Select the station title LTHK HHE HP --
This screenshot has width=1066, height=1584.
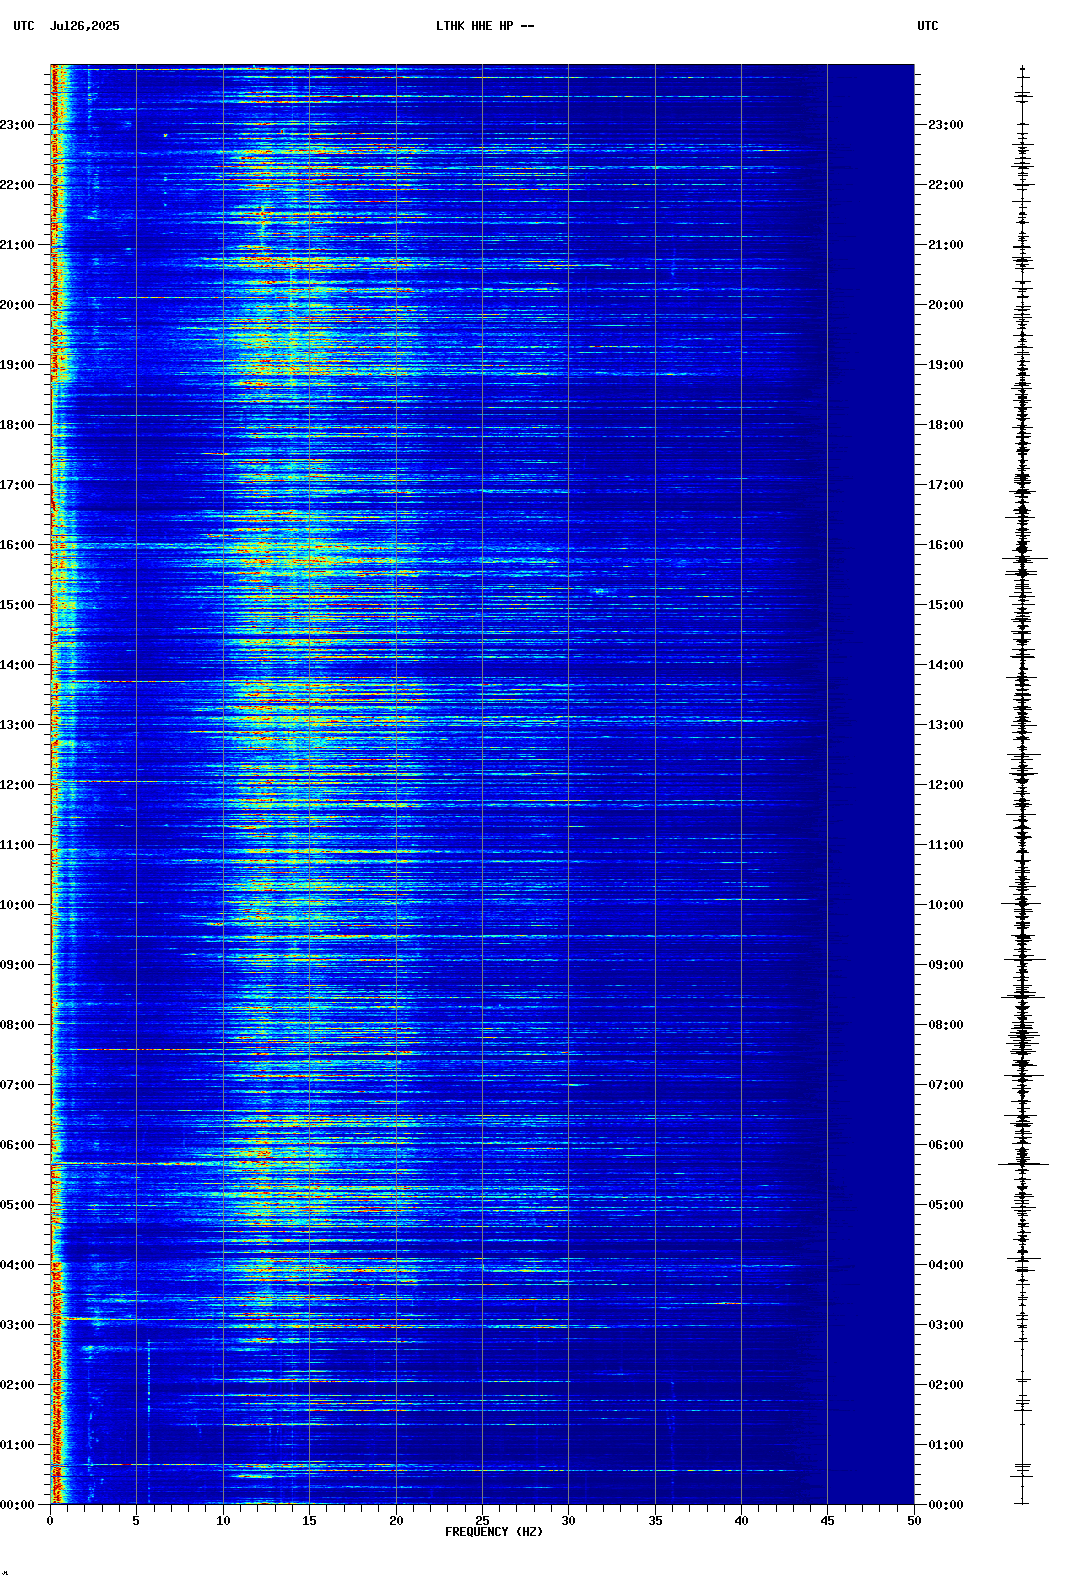tap(485, 26)
